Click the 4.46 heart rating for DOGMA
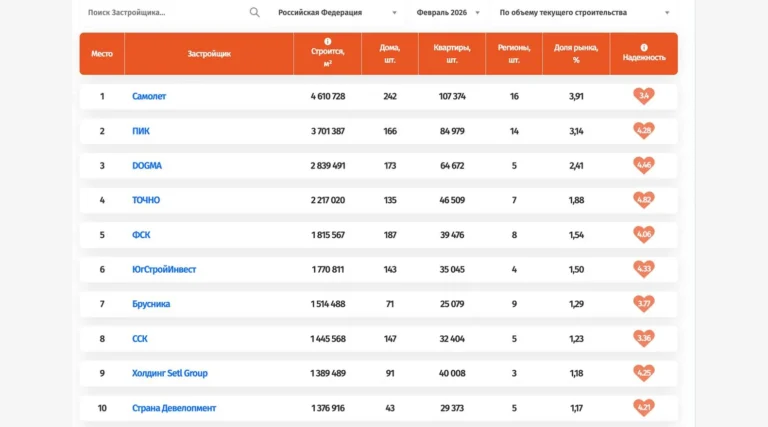The width and height of the screenshot is (768, 427). (x=644, y=165)
